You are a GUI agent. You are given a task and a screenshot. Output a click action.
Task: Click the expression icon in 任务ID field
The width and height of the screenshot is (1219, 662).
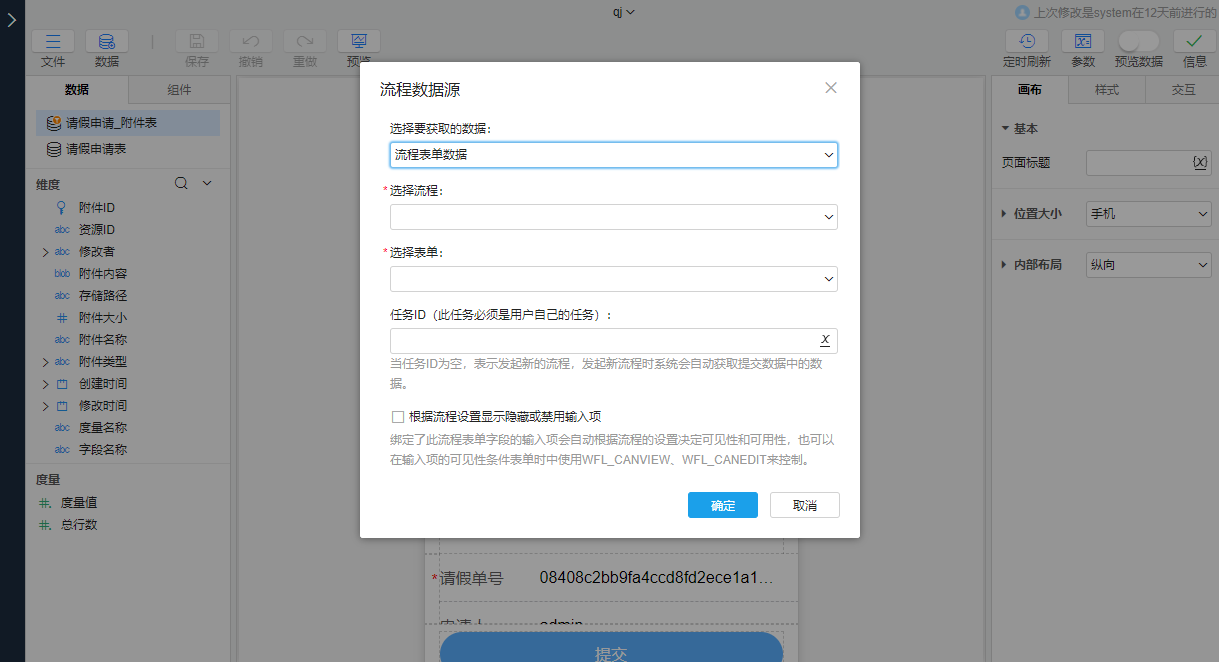point(824,340)
